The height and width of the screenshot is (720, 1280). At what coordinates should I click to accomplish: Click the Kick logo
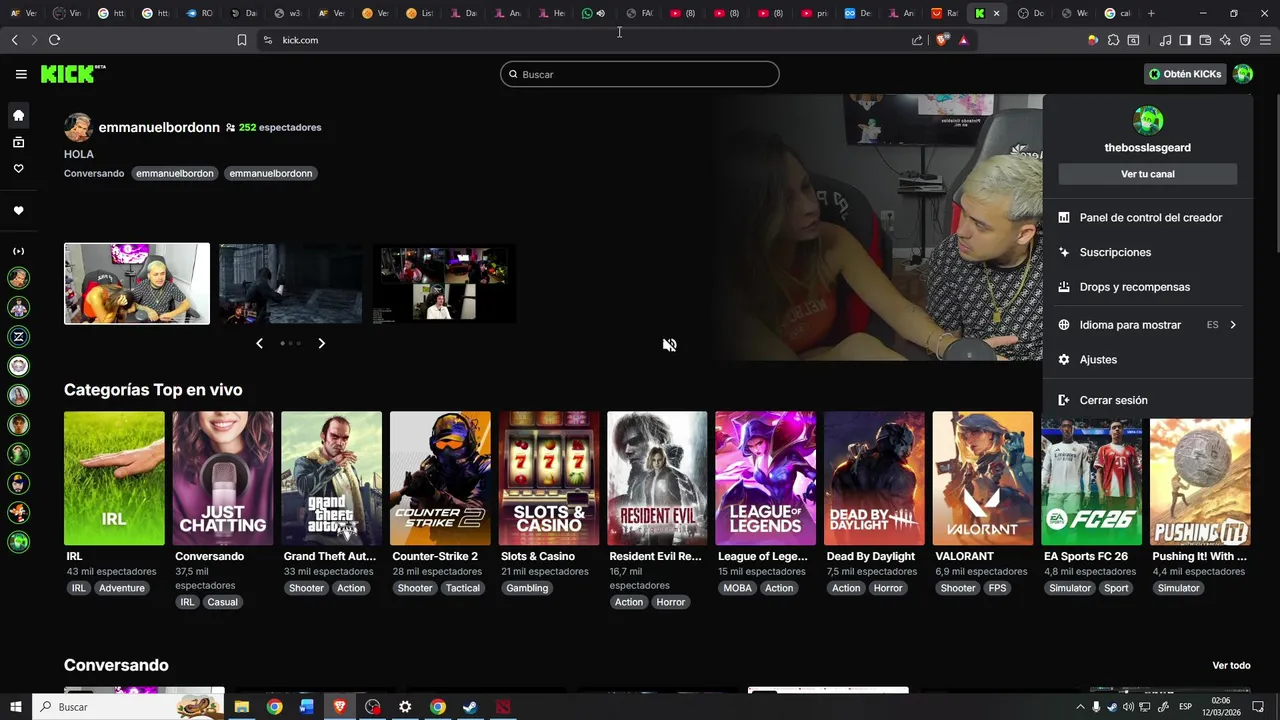point(73,74)
